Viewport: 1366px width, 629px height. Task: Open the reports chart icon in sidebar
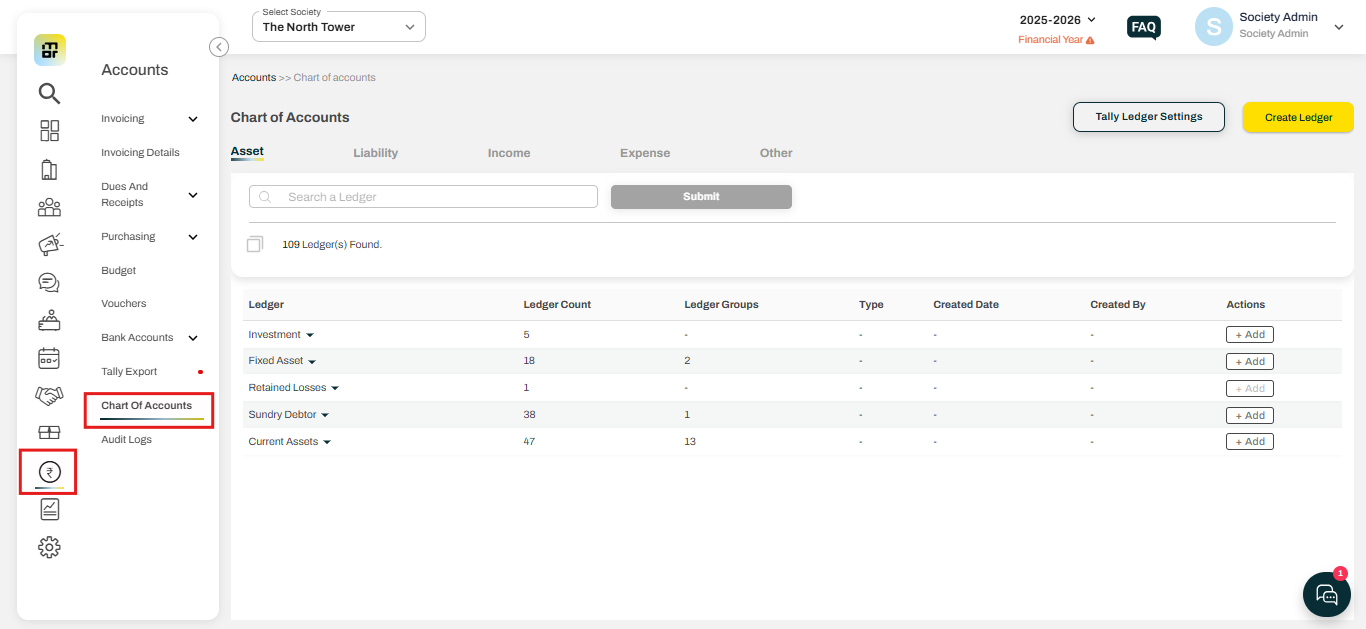click(x=49, y=509)
